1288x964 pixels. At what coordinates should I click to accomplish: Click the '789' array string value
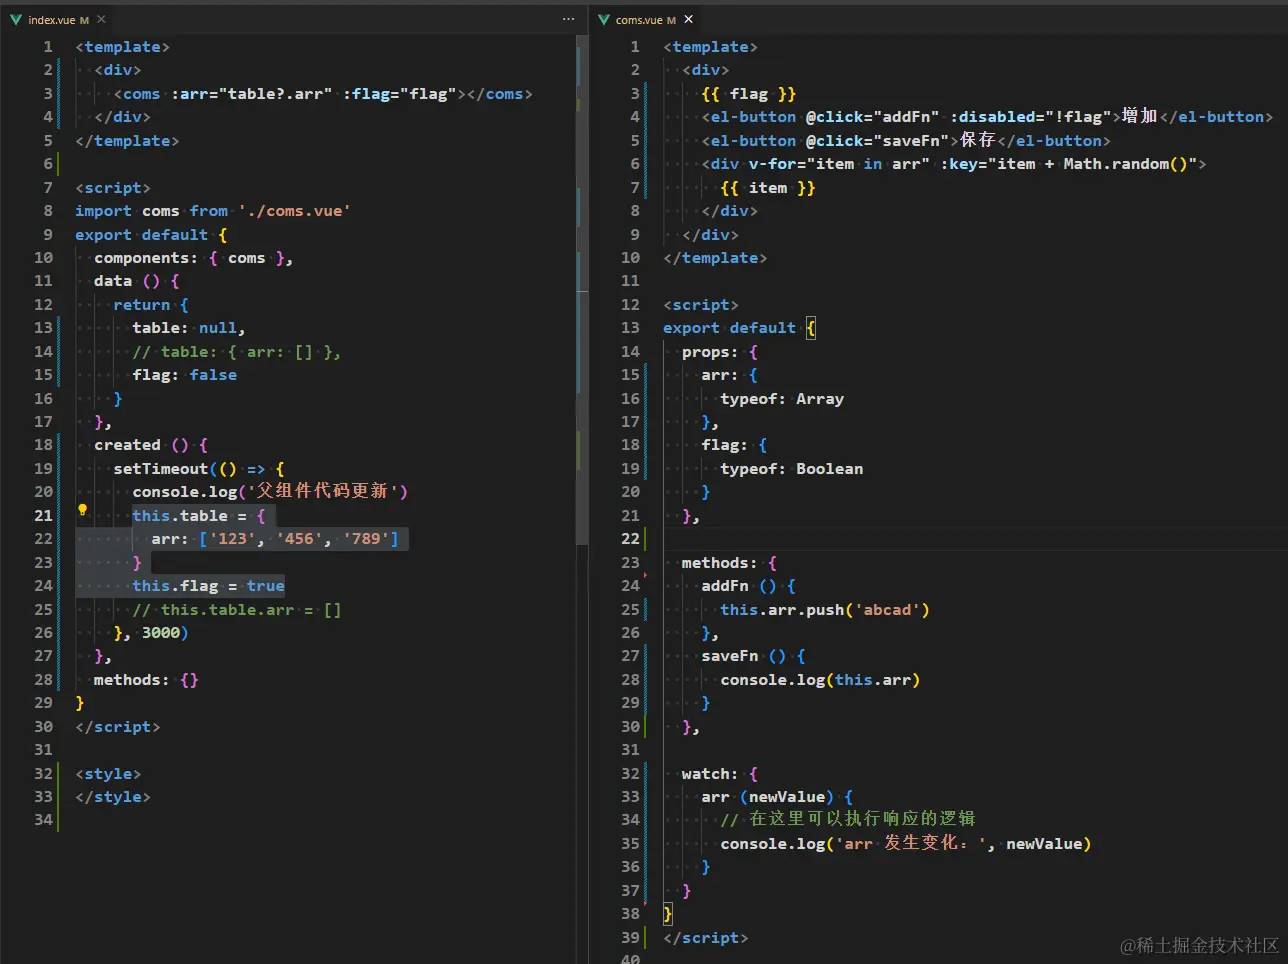pos(366,539)
